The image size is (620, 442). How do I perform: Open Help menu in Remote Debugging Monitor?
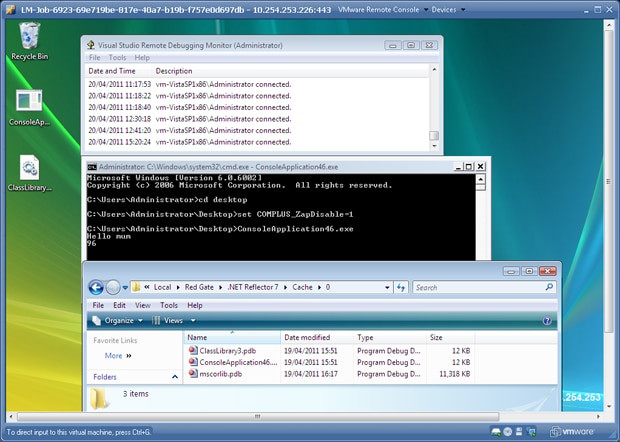pos(142,58)
